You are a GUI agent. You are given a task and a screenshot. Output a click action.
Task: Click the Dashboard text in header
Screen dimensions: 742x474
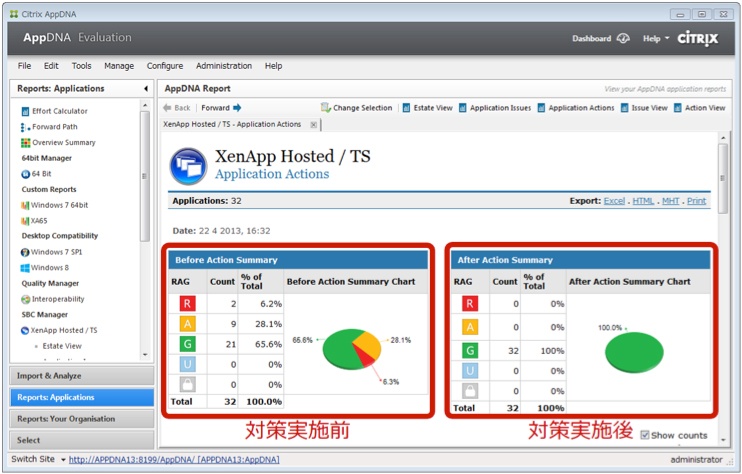592,39
